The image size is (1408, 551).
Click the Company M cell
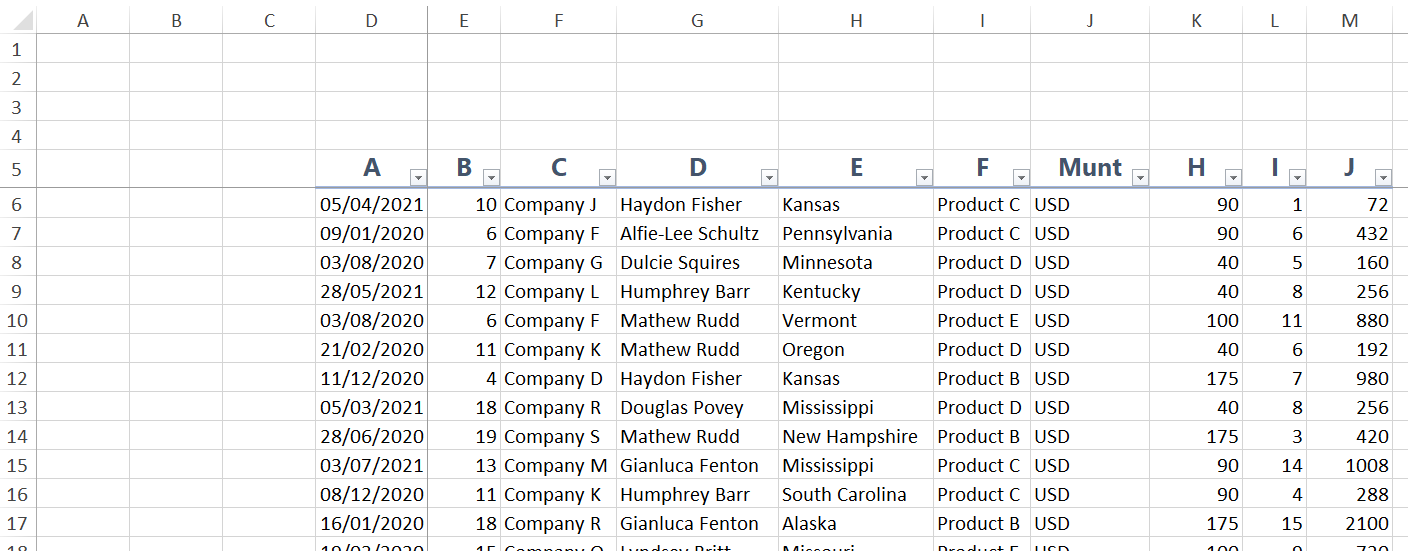559,466
